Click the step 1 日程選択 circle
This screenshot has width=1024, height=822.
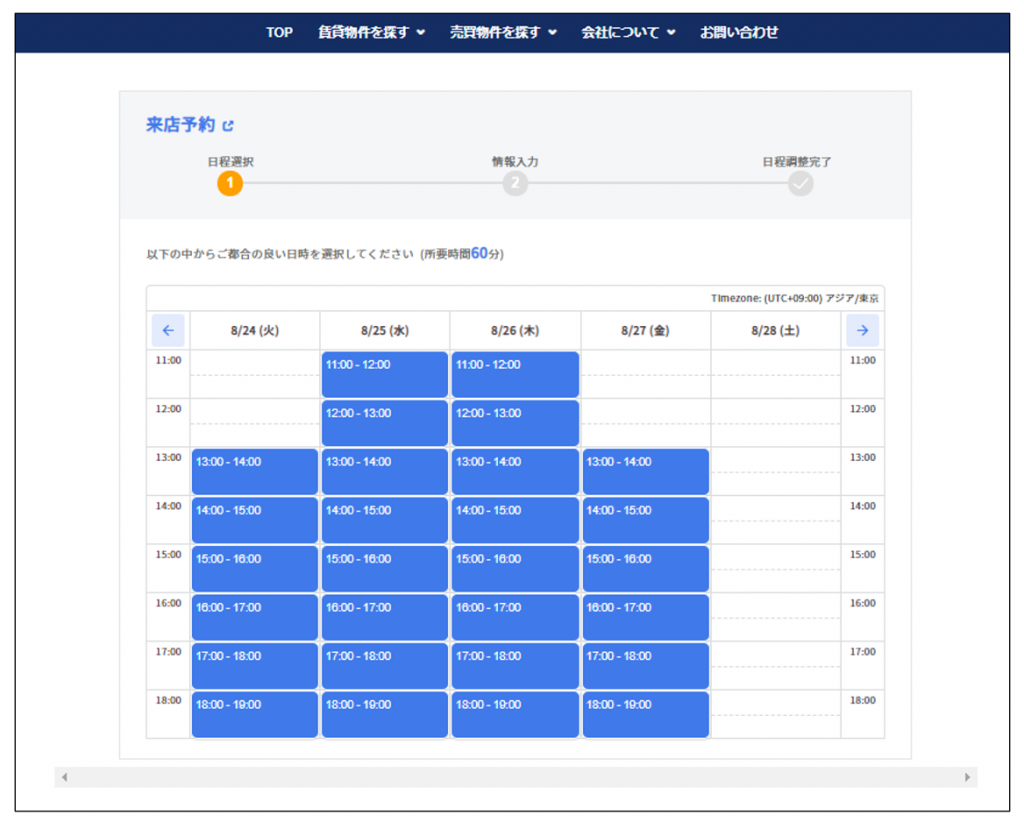tap(230, 183)
